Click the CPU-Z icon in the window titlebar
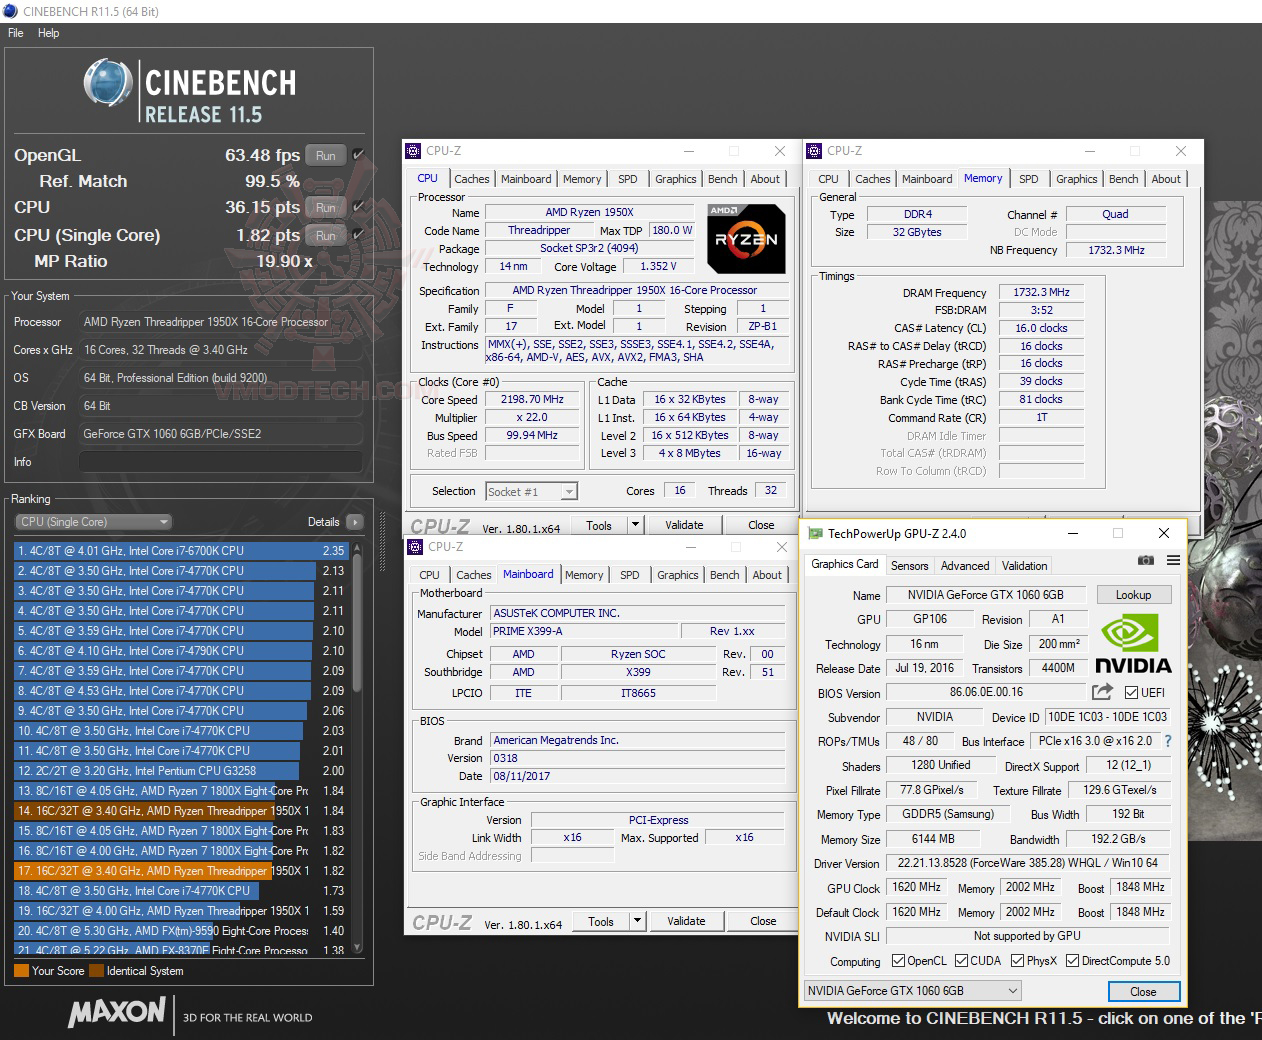 point(411,151)
